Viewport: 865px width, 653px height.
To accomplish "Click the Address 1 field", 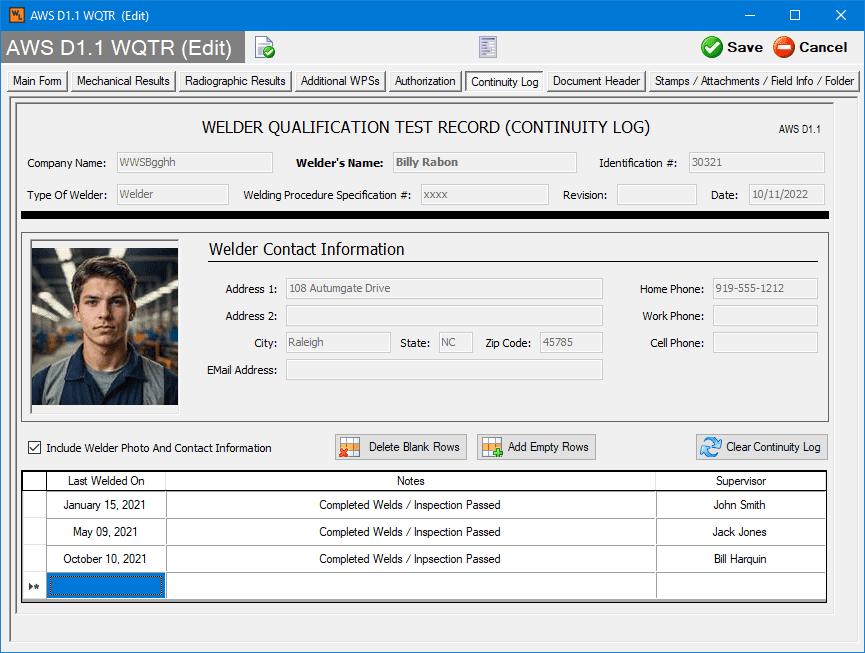I will pyautogui.click(x=444, y=288).
